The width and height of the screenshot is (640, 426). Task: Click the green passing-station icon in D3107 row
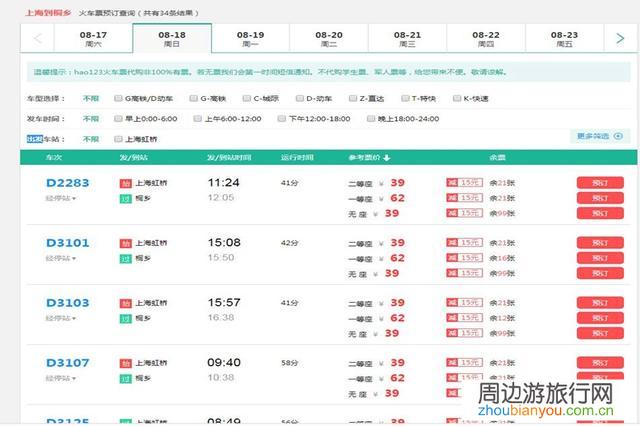(126, 379)
